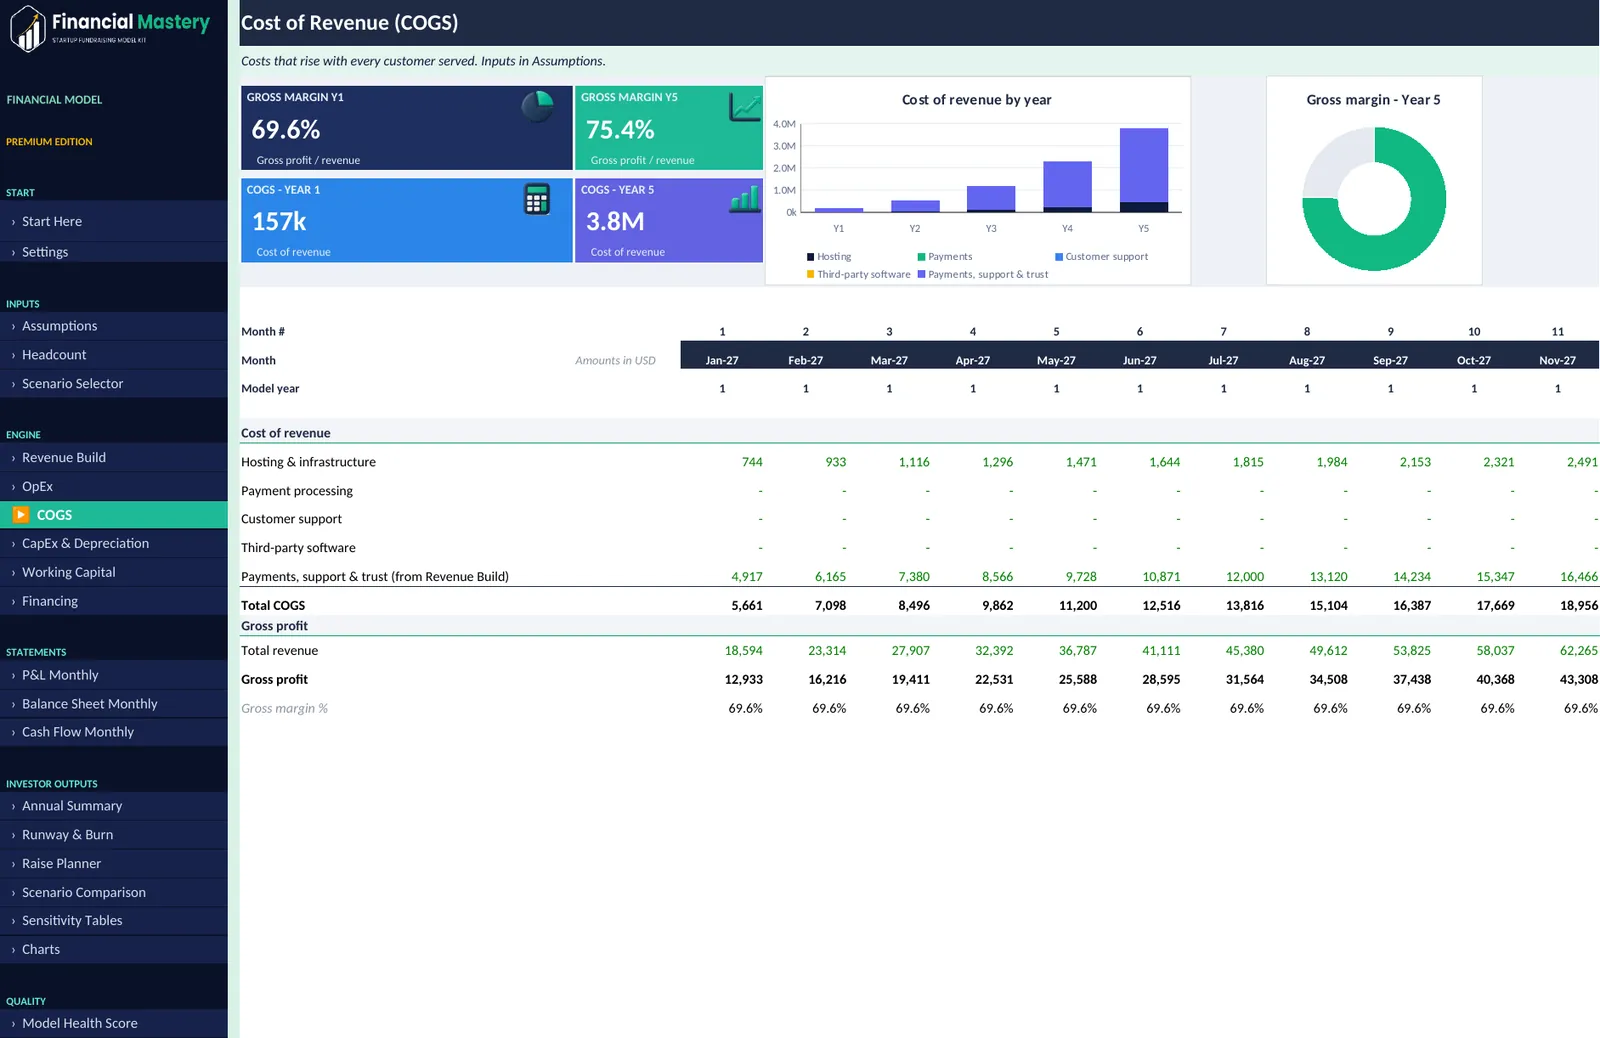
Task: Open the Charts sheet
Action: tap(114, 950)
